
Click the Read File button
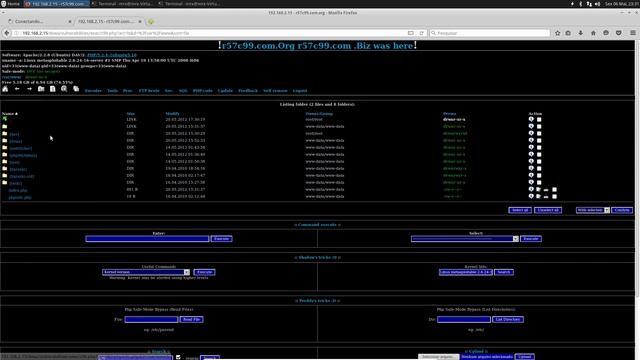pos(191,320)
